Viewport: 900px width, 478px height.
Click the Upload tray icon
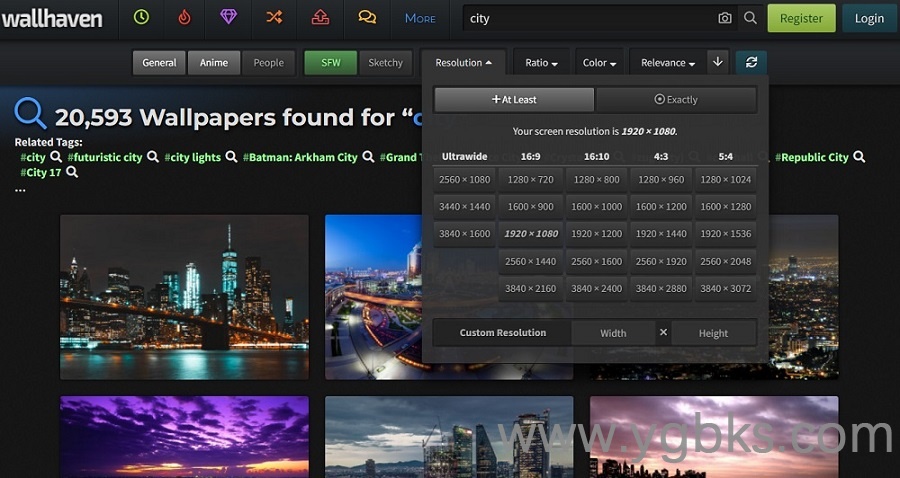pos(320,17)
